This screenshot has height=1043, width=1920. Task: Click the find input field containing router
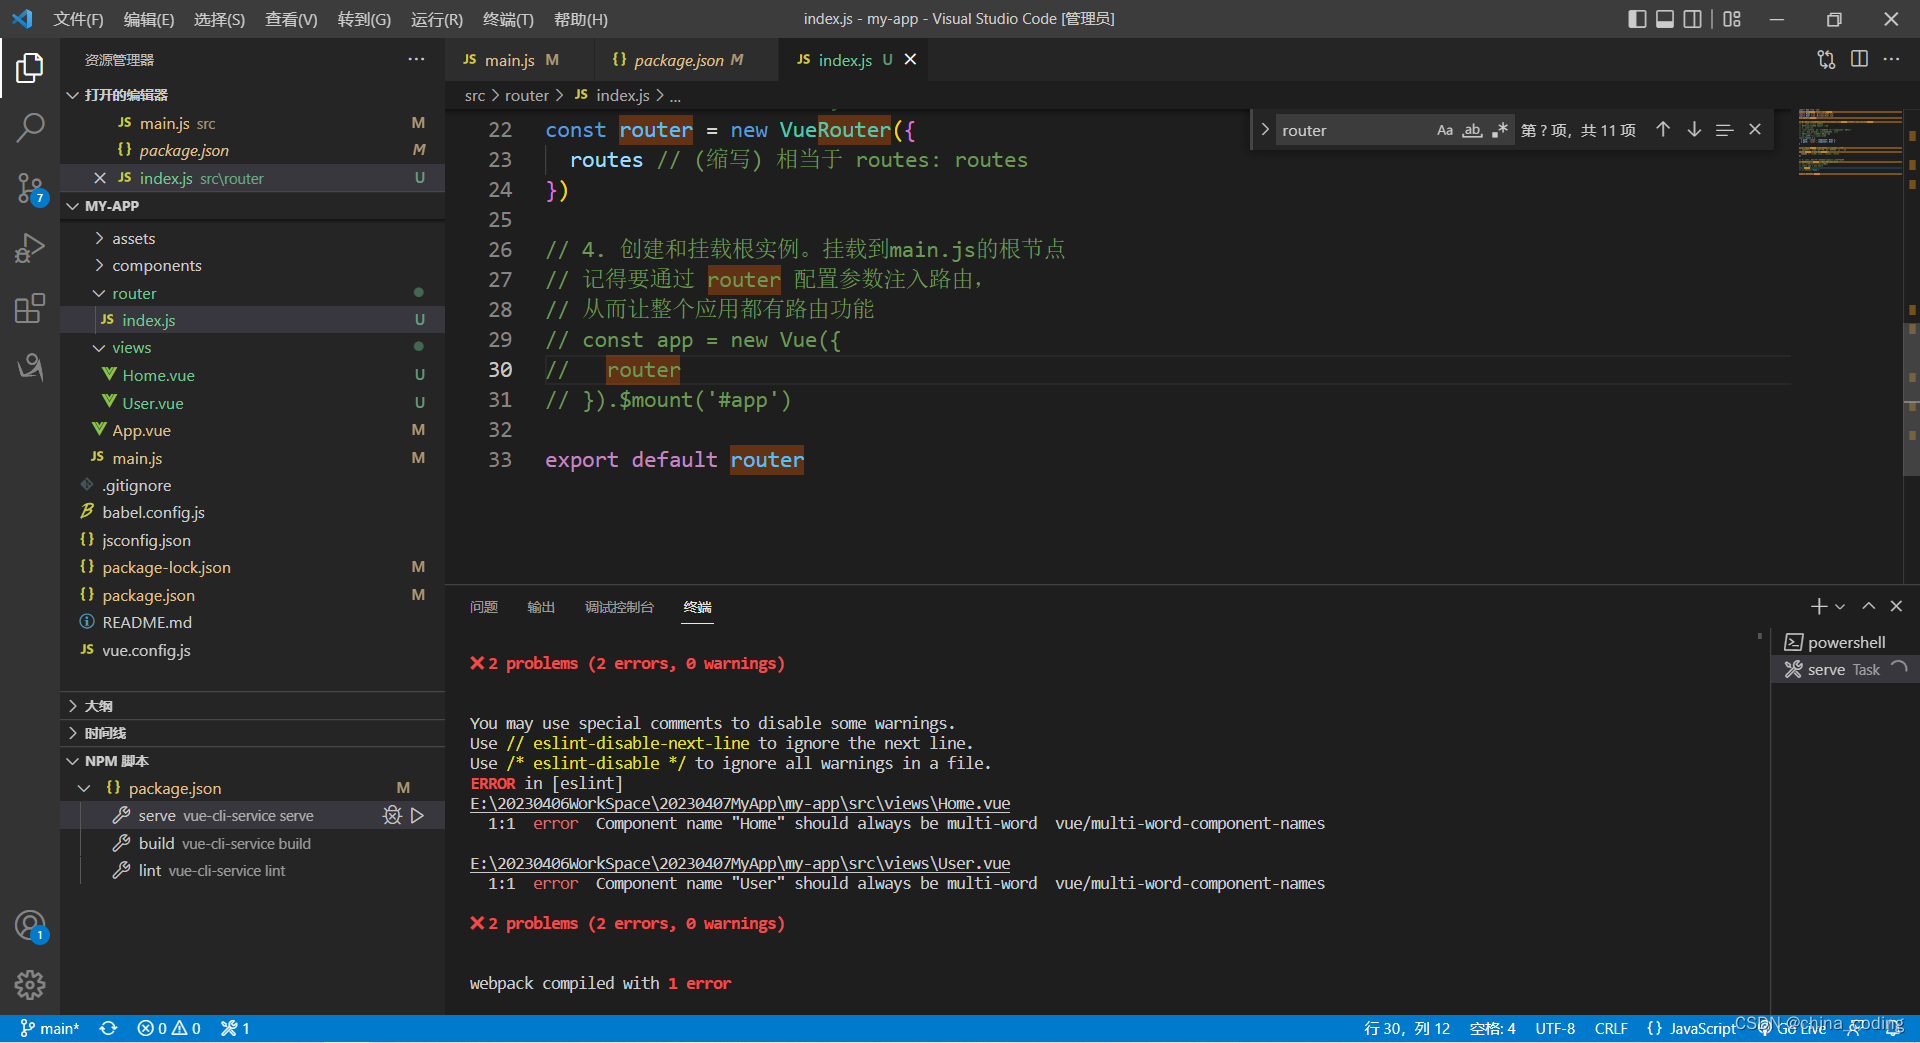[1350, 130]
